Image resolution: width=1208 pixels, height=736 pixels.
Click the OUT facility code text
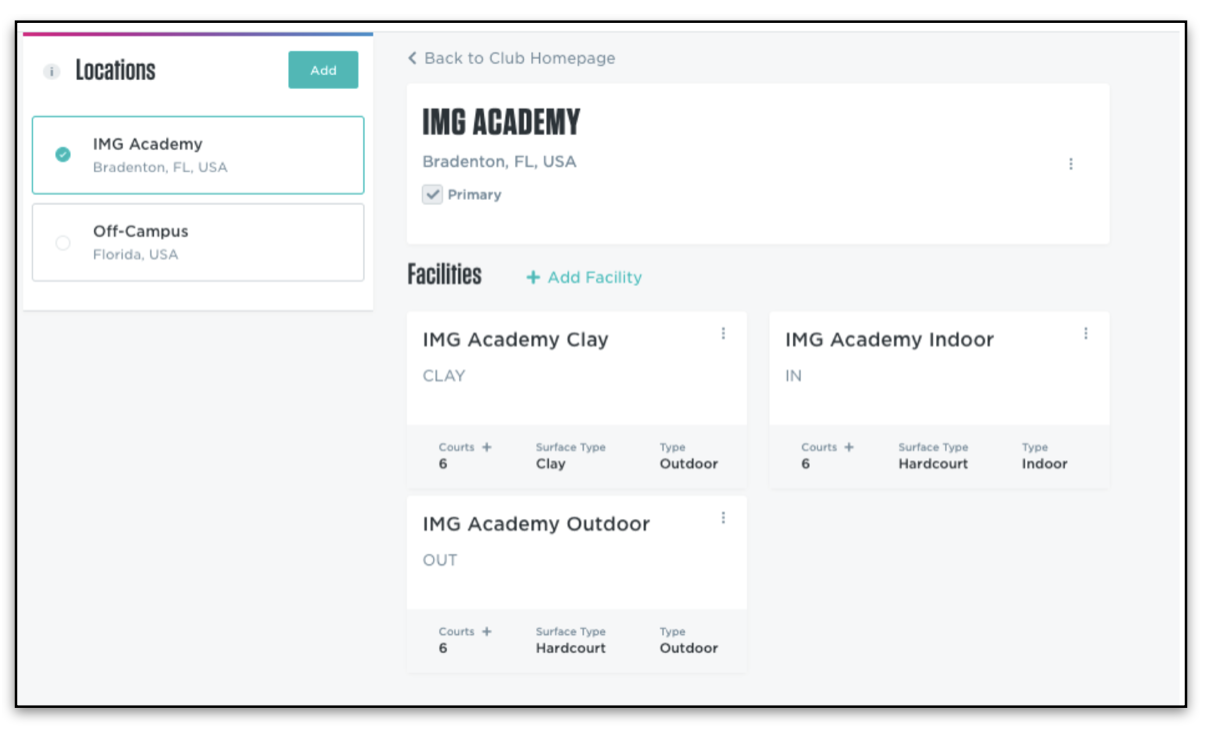click(440, 560)
